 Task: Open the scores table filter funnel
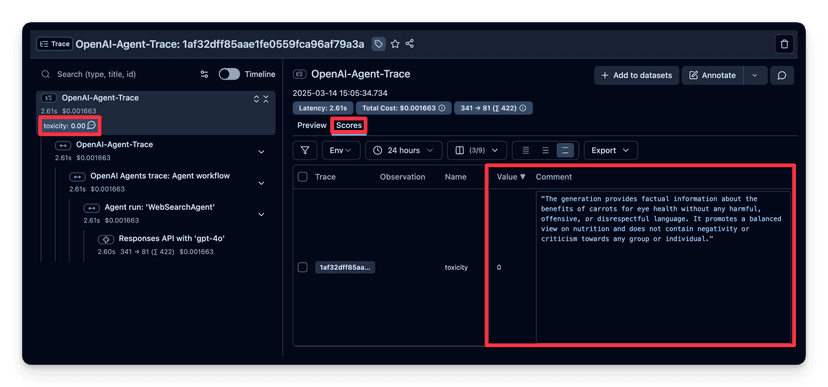pos(305,150)
